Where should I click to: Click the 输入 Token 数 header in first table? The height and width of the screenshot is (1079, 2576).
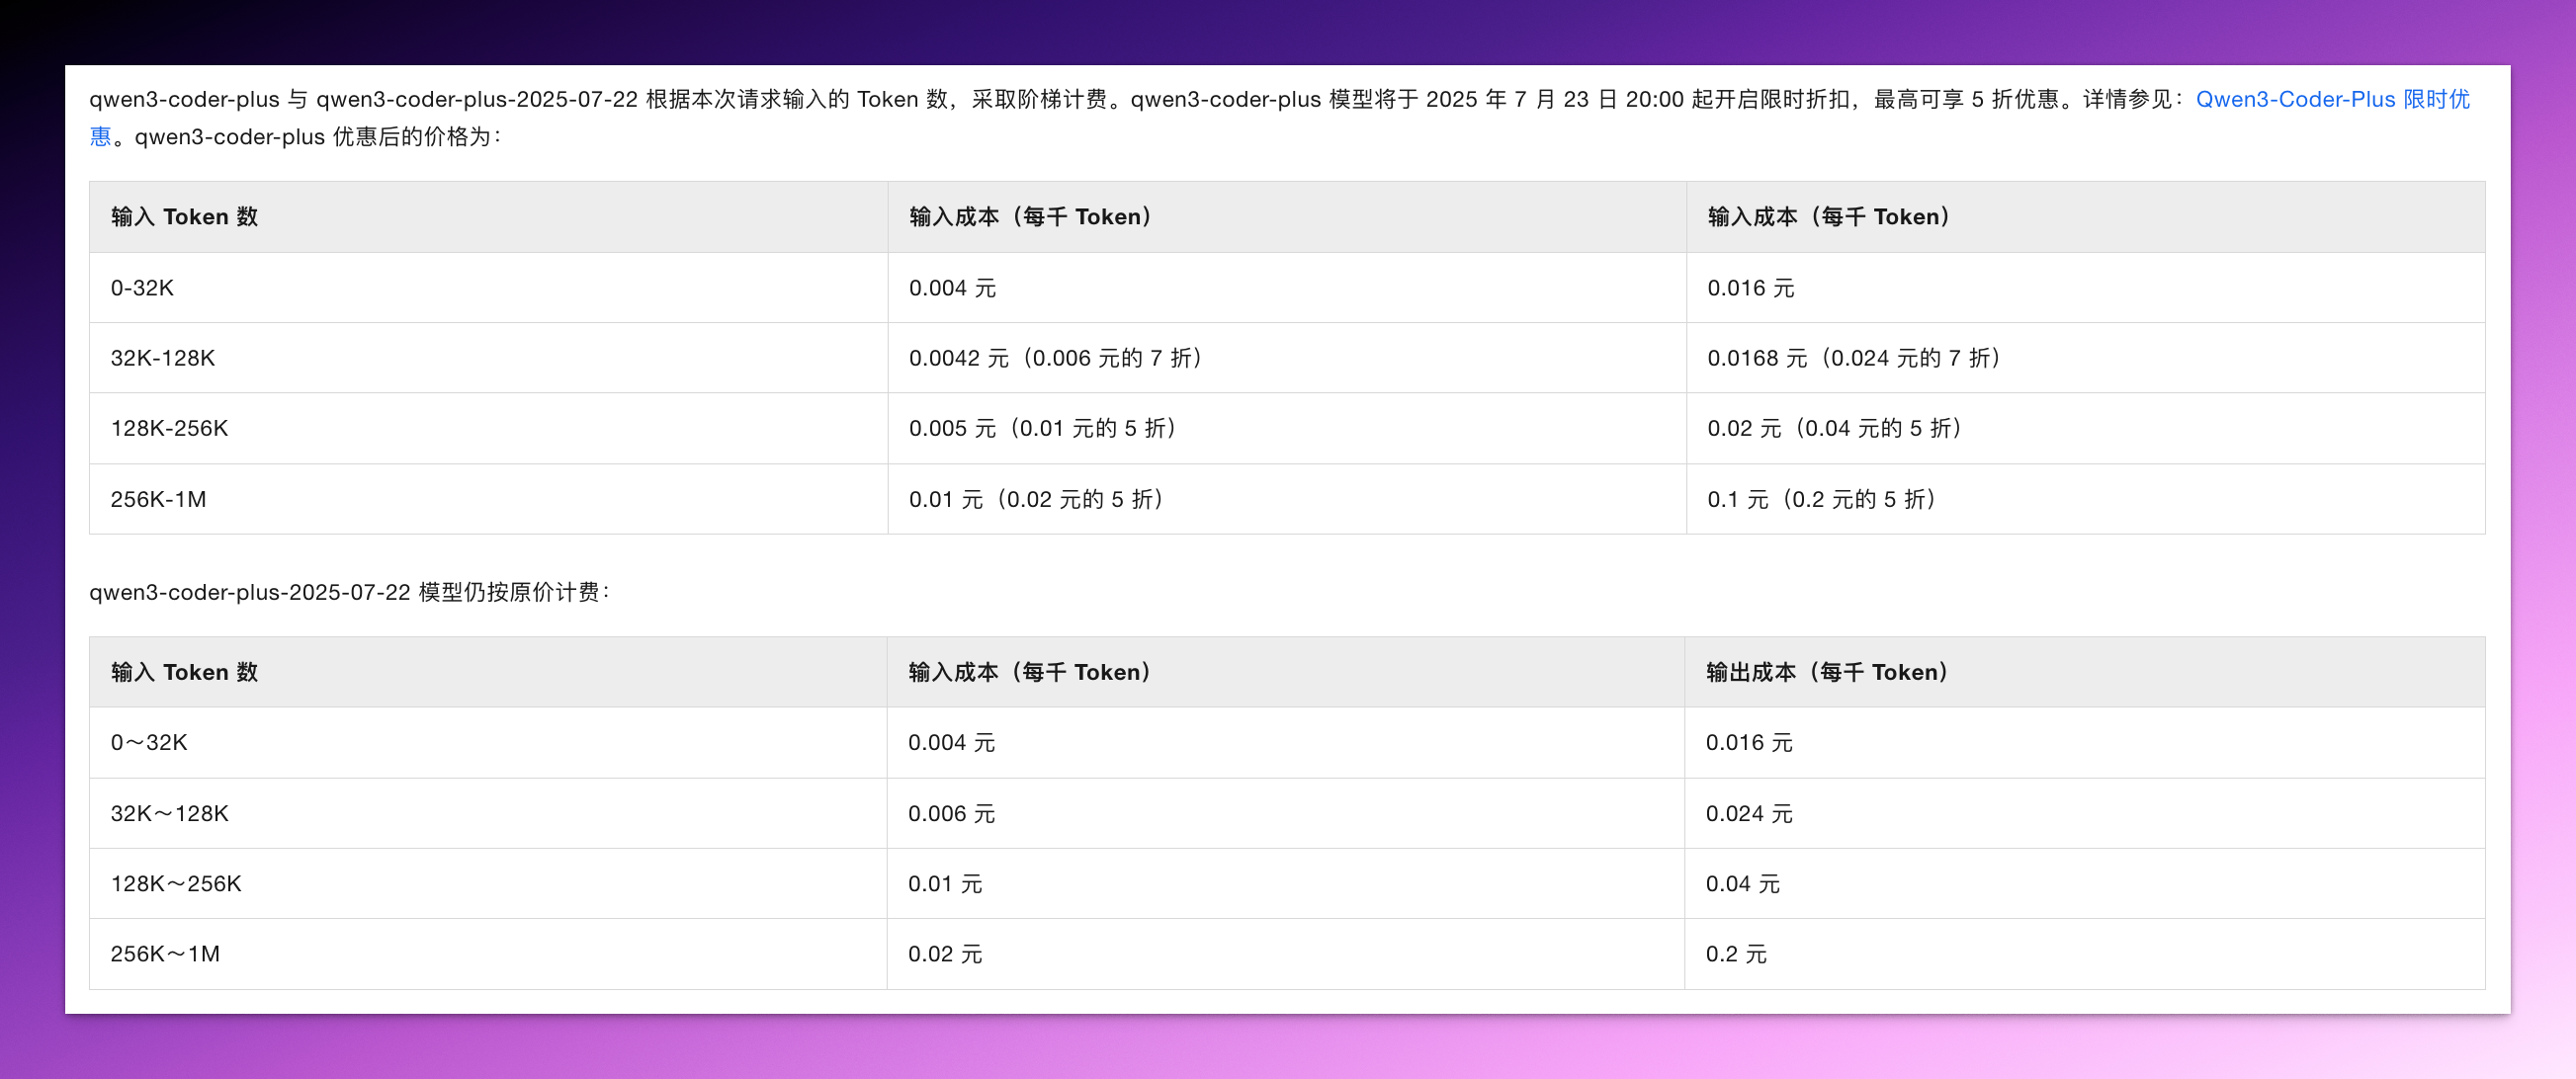[x=185, y=216]
